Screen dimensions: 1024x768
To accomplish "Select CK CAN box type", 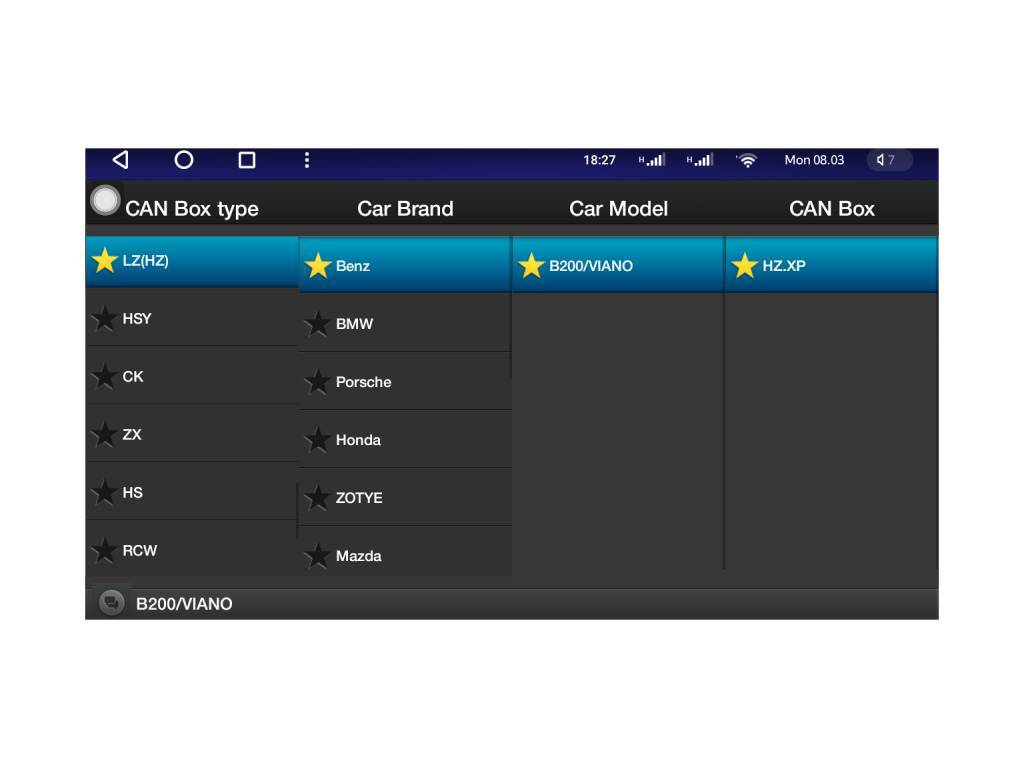I will point(192,376).
